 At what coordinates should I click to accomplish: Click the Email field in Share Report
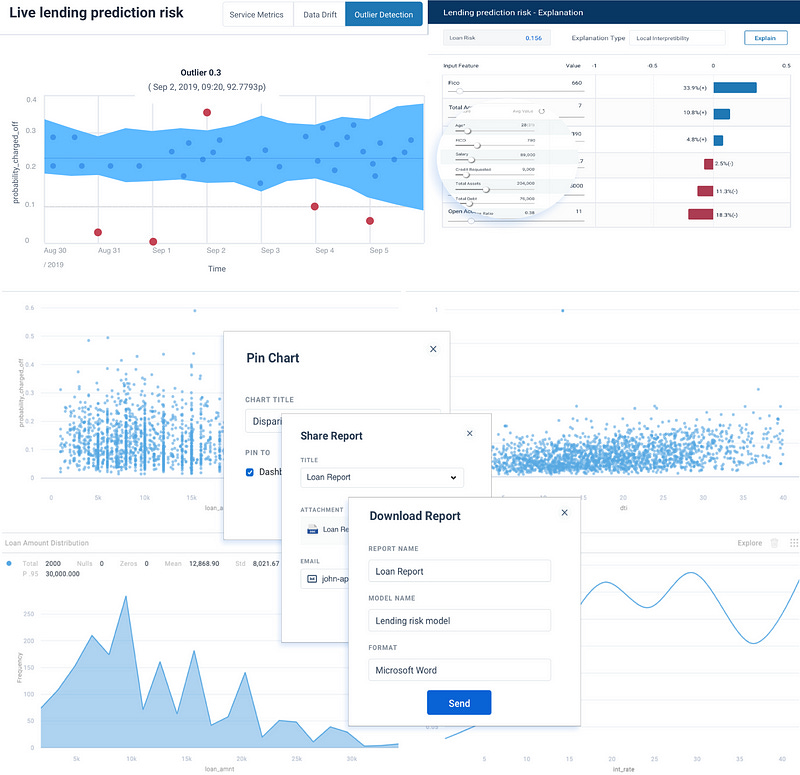[x=324, y=579]
